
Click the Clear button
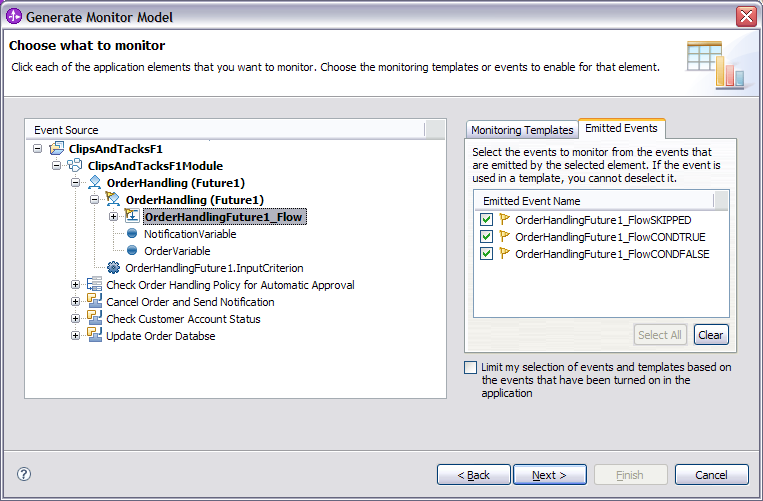point(711,335)
